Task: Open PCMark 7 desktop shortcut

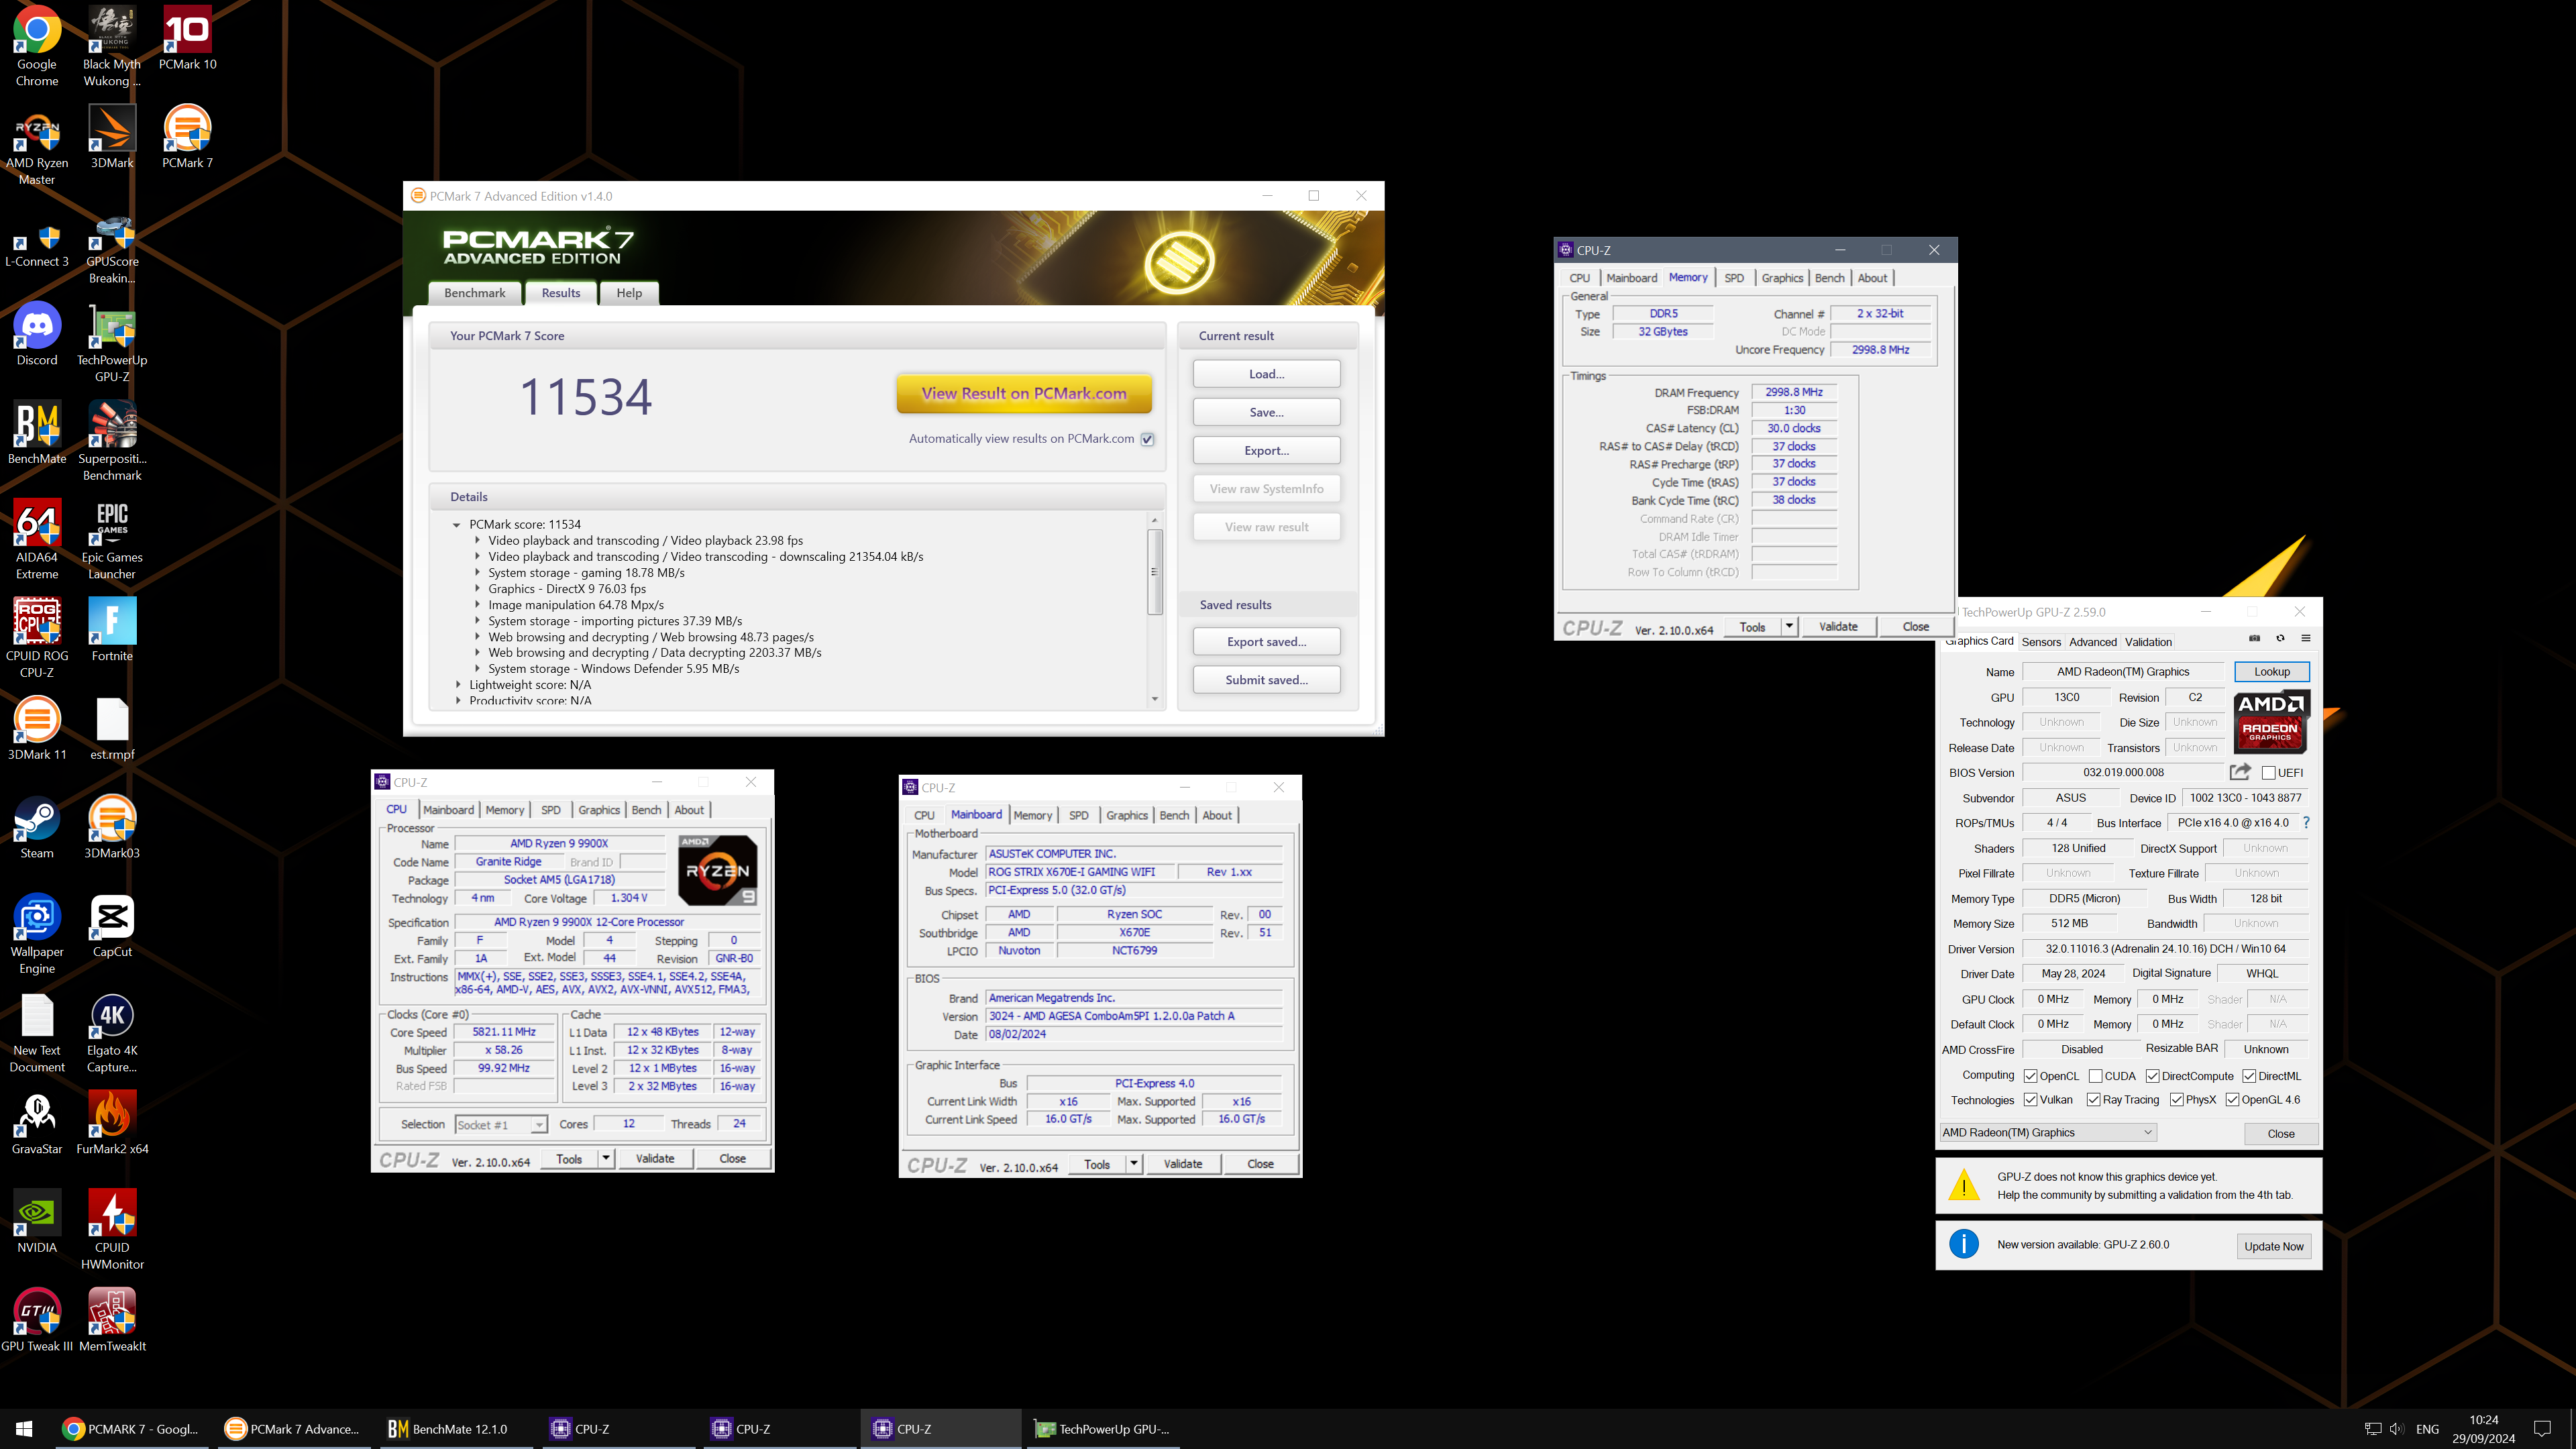Action: pos(187,136)
